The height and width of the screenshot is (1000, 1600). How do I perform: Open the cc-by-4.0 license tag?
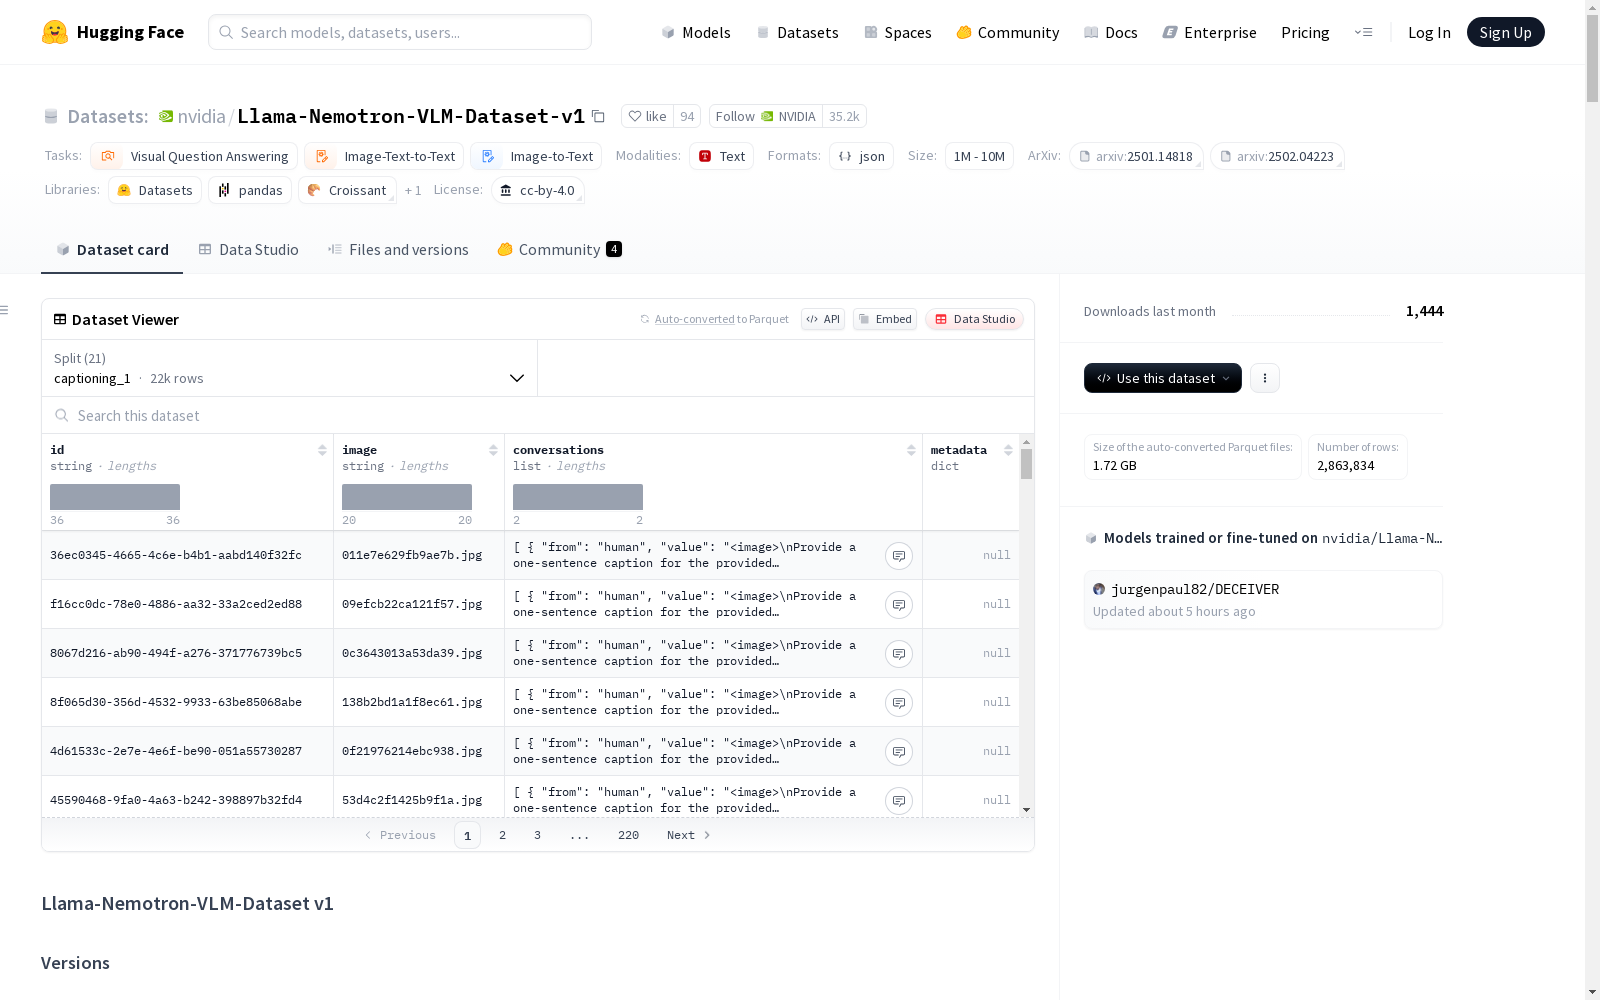click(538, 190)
